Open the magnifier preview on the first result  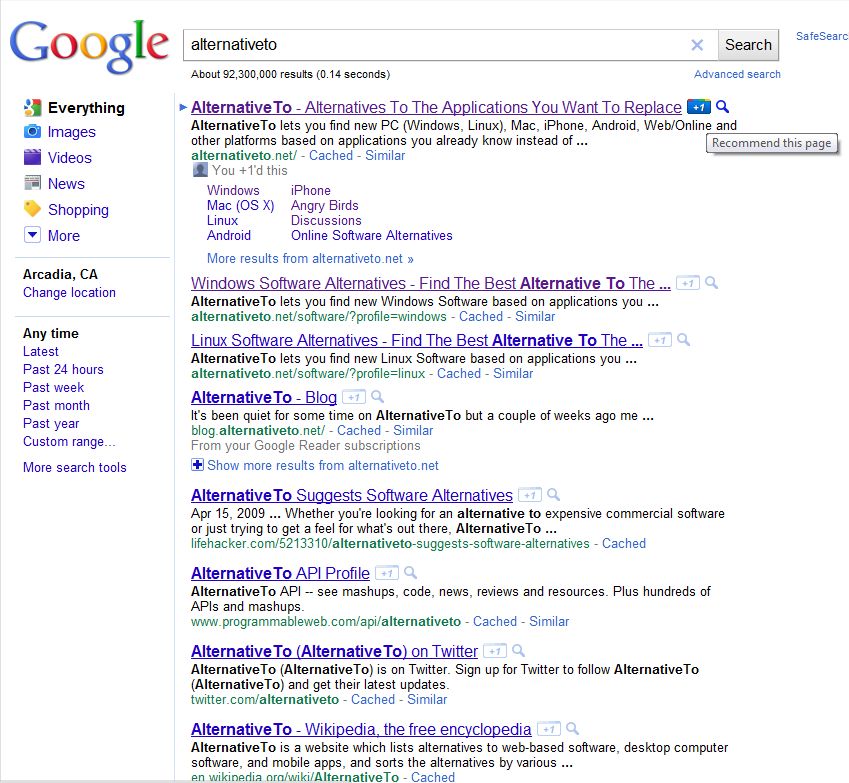pos(723,107)
